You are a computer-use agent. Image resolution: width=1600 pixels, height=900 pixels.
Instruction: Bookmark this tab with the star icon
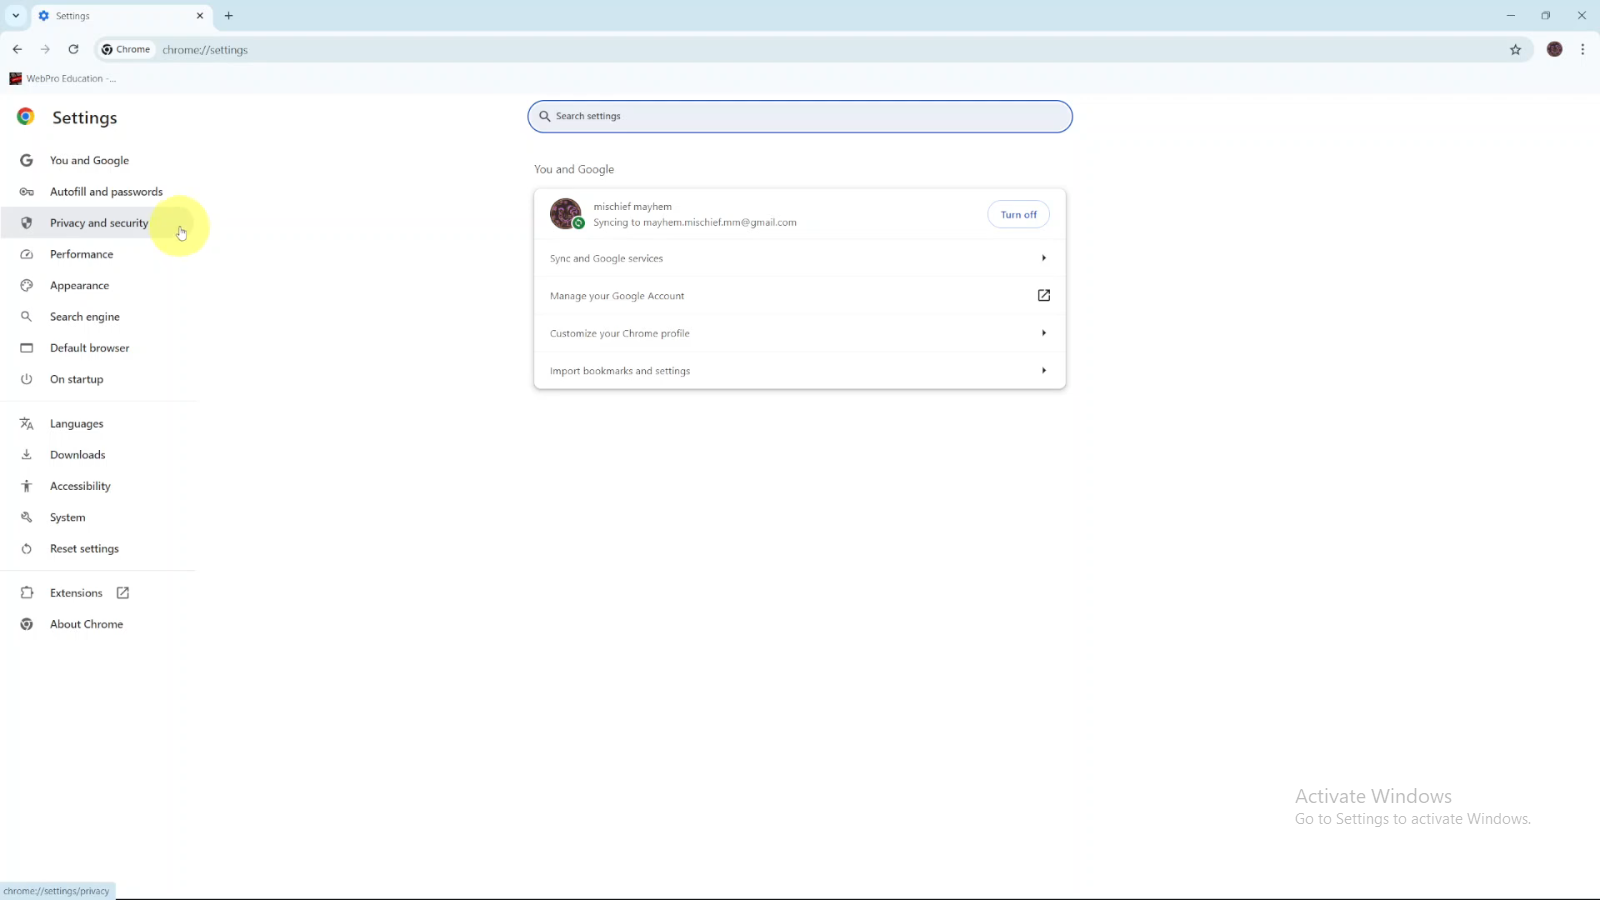[1515, 49]
